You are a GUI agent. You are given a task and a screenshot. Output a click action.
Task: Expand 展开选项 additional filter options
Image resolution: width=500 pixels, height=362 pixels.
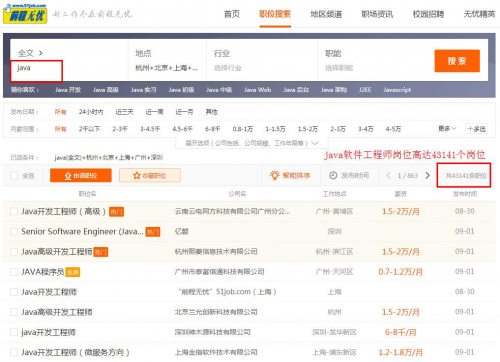click(252, 143)
